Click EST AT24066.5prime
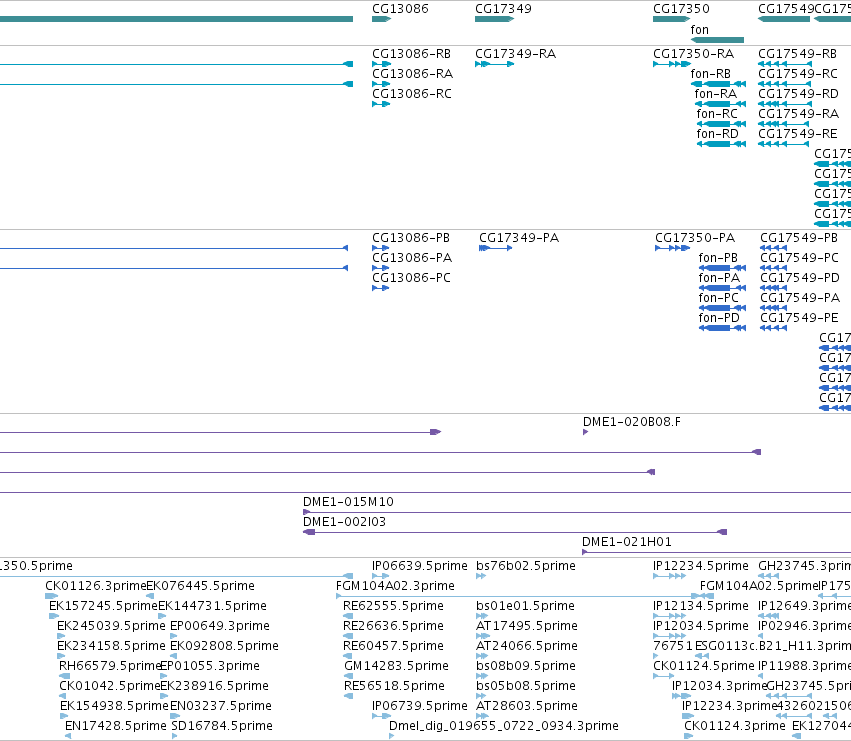This screenshot has height=741, width=851. point(526,646)
